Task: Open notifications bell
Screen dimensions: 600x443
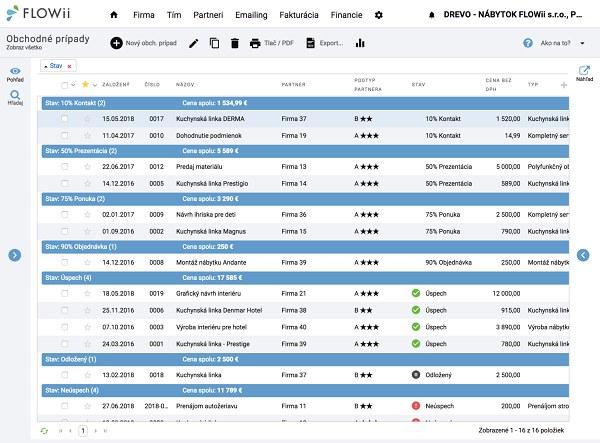Action: click(x=432, y=15)
